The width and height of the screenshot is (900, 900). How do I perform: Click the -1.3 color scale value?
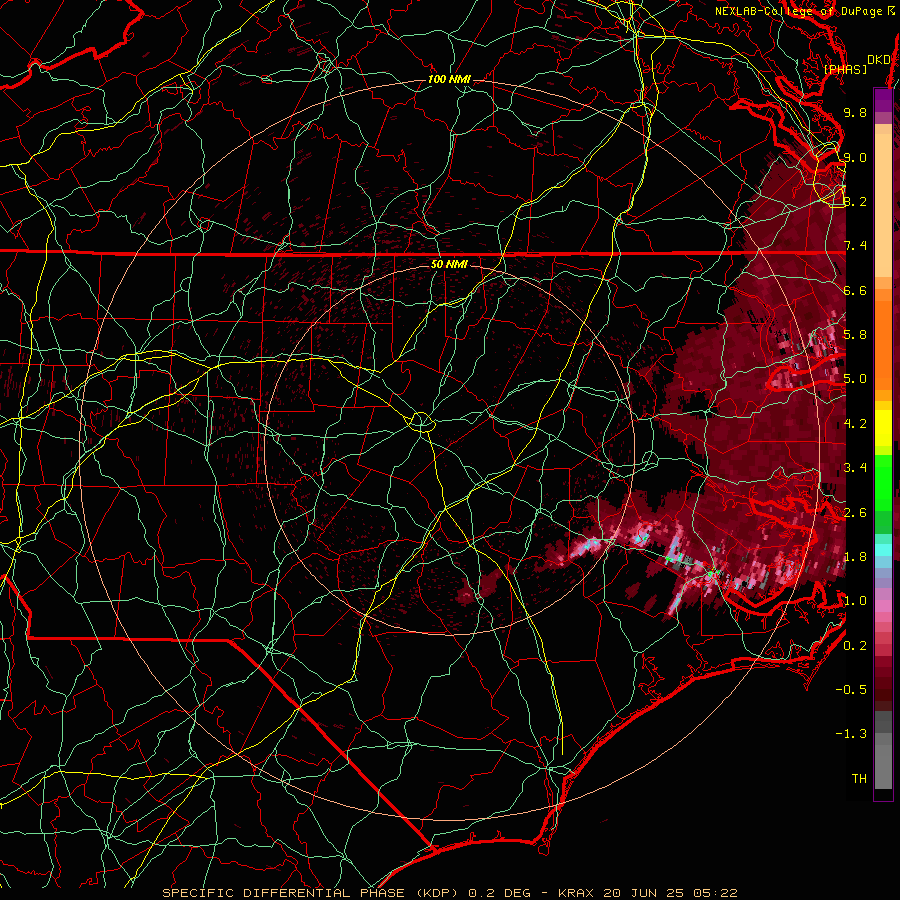tap(851, 734)
